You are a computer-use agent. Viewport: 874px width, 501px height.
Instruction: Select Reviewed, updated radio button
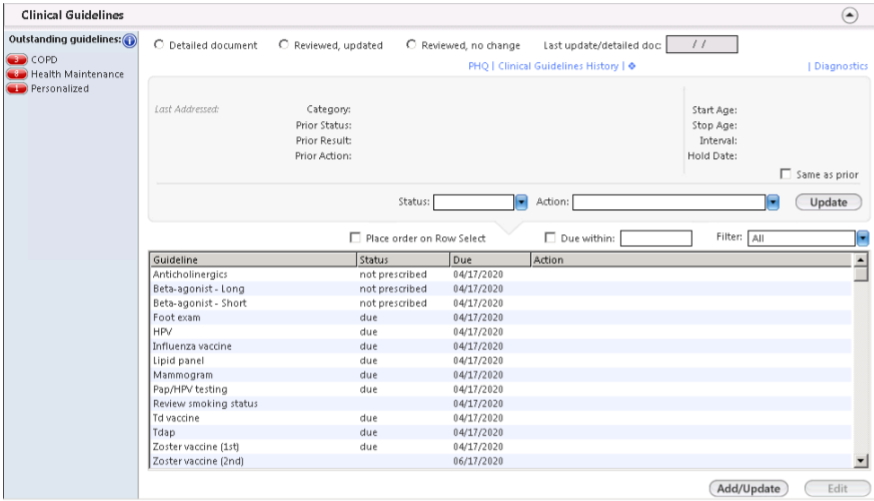tap(284, 44)
